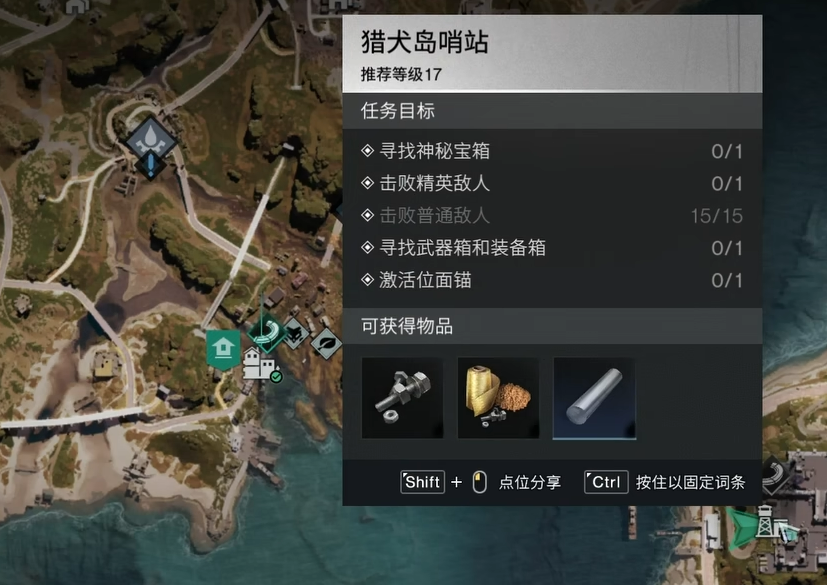
Task: Click the large green player arrow marker
Action: (743, 528)
